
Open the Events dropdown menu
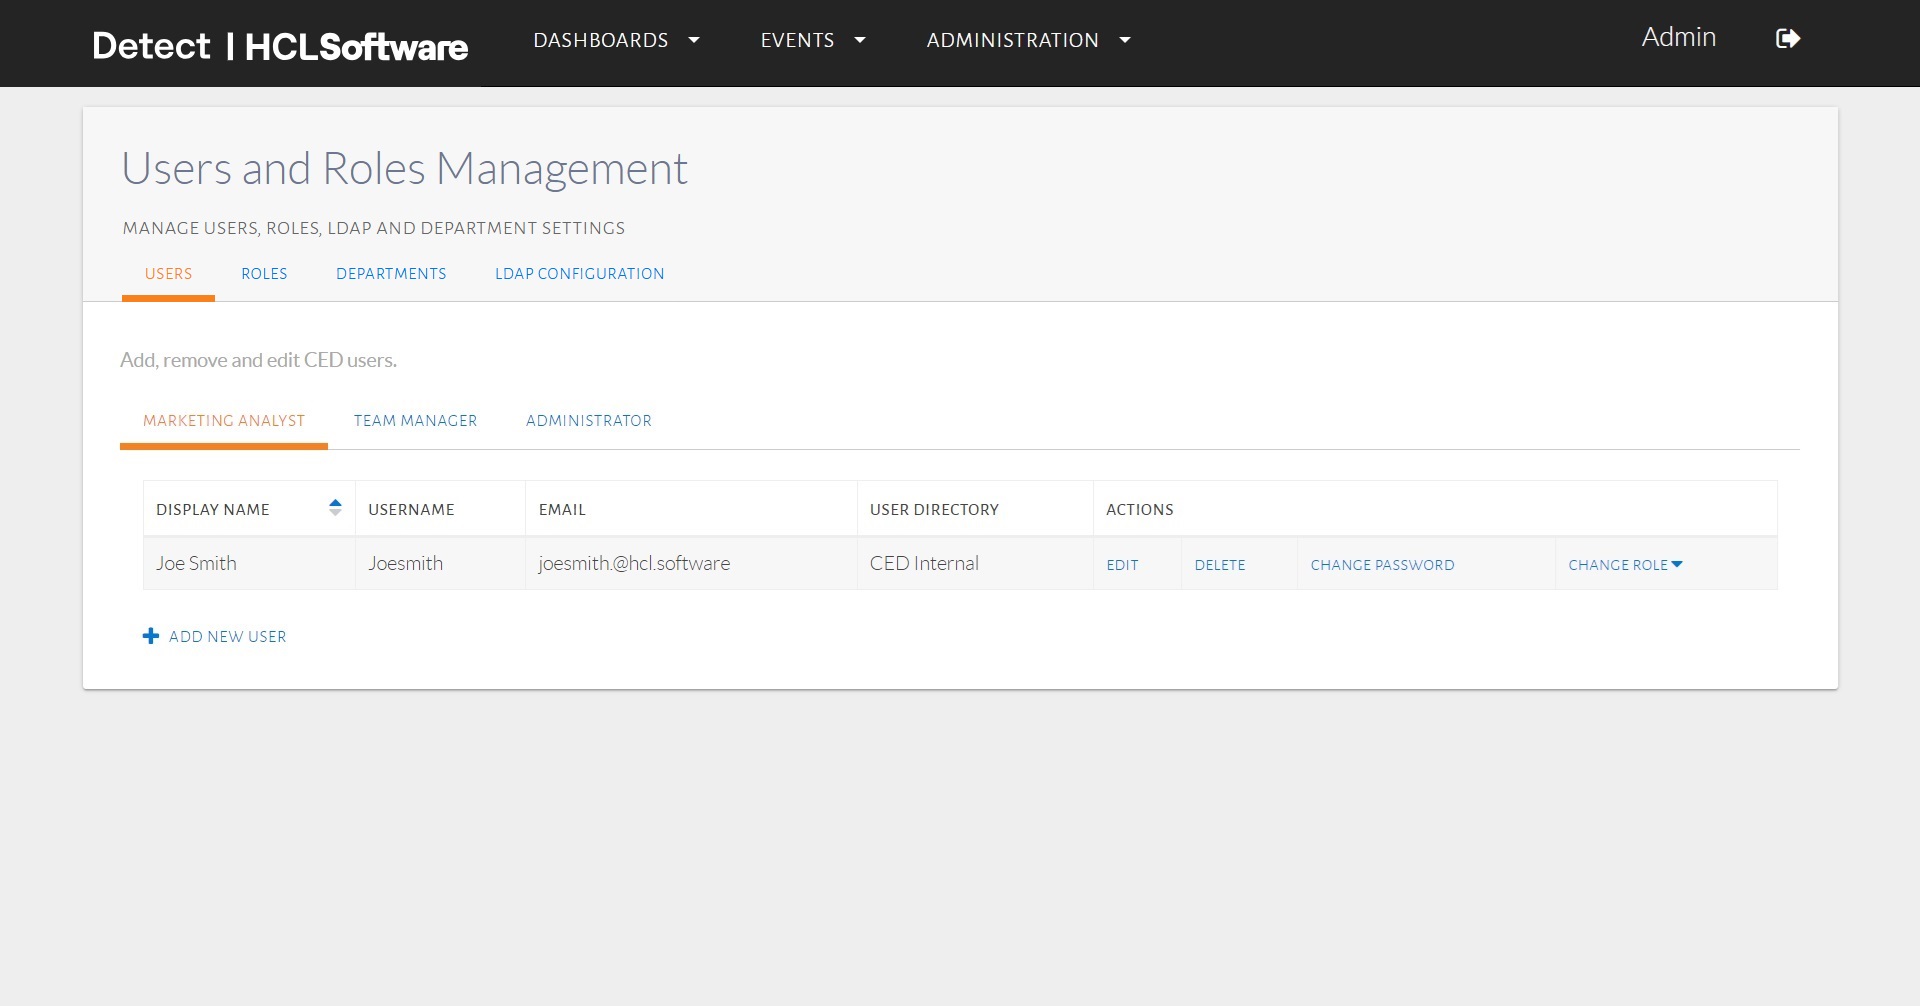point(812,40)
